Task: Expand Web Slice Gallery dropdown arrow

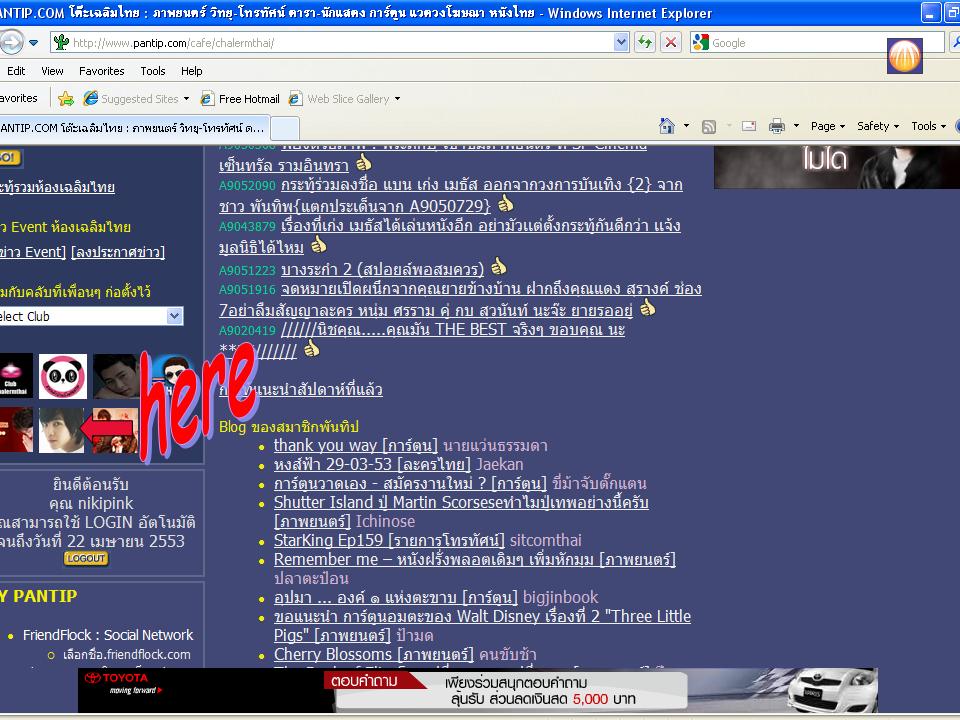Action: (x=397, y=99)
